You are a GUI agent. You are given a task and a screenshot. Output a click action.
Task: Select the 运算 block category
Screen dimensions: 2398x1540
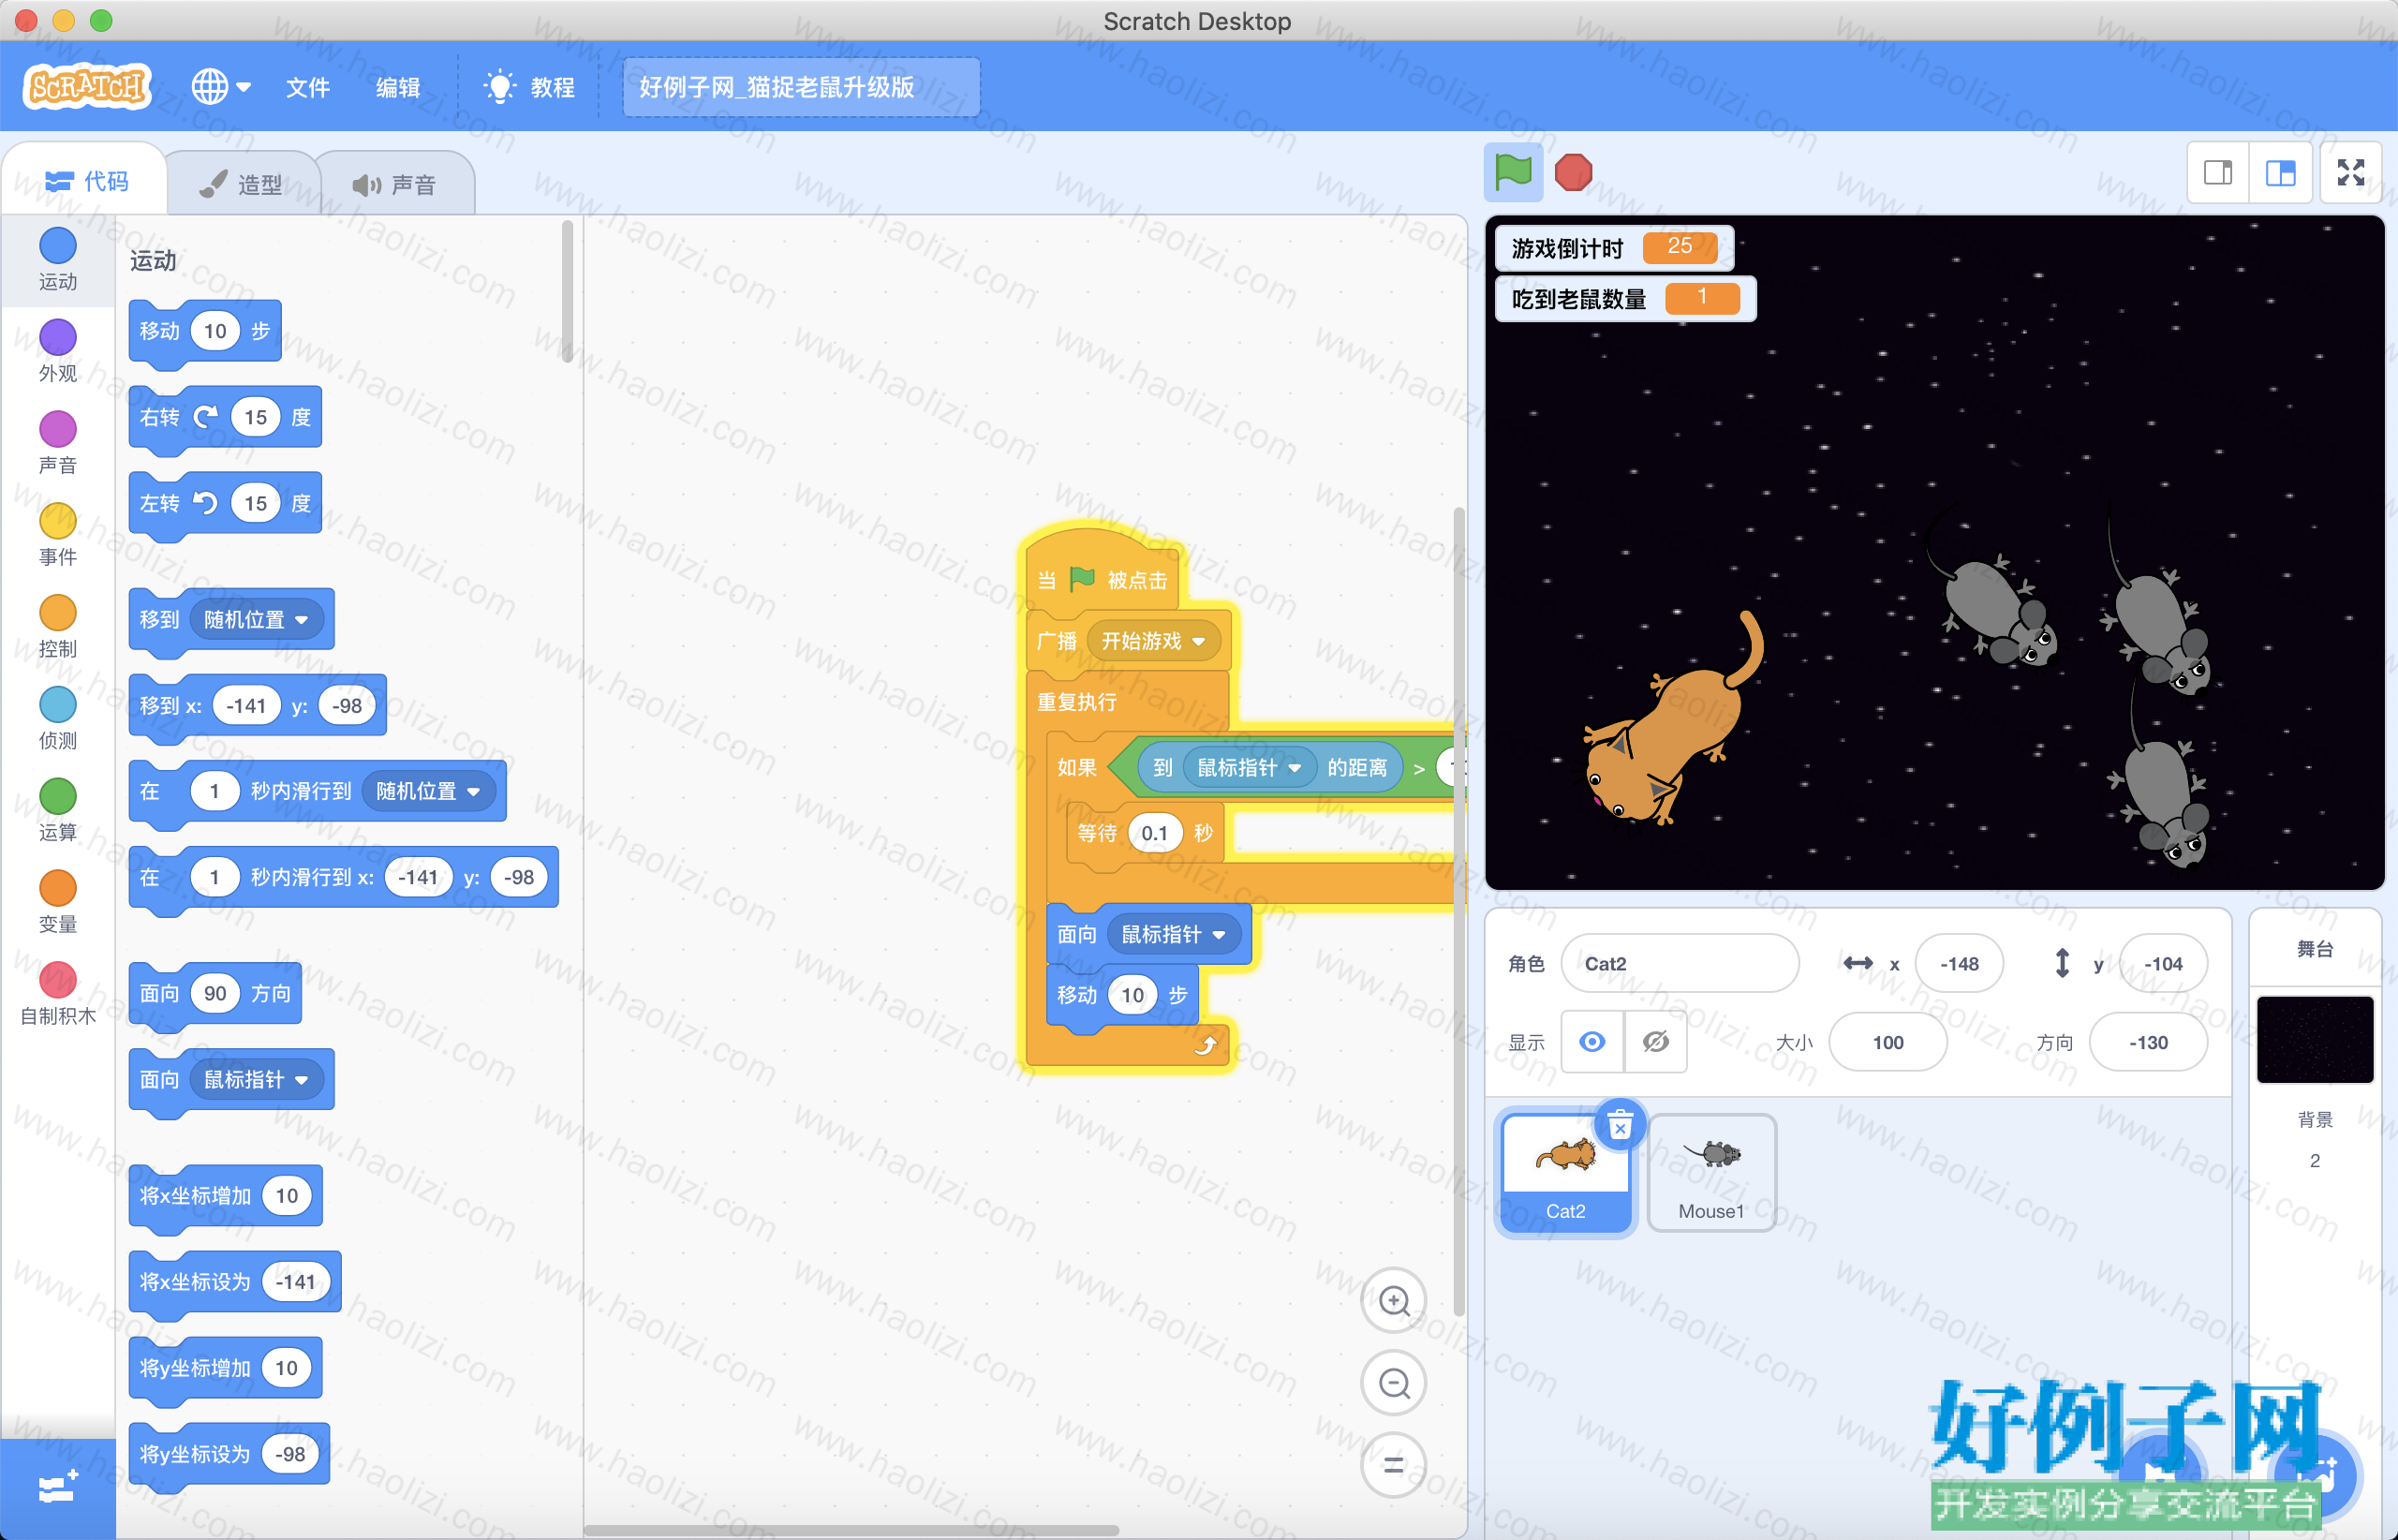click(58, 811)
